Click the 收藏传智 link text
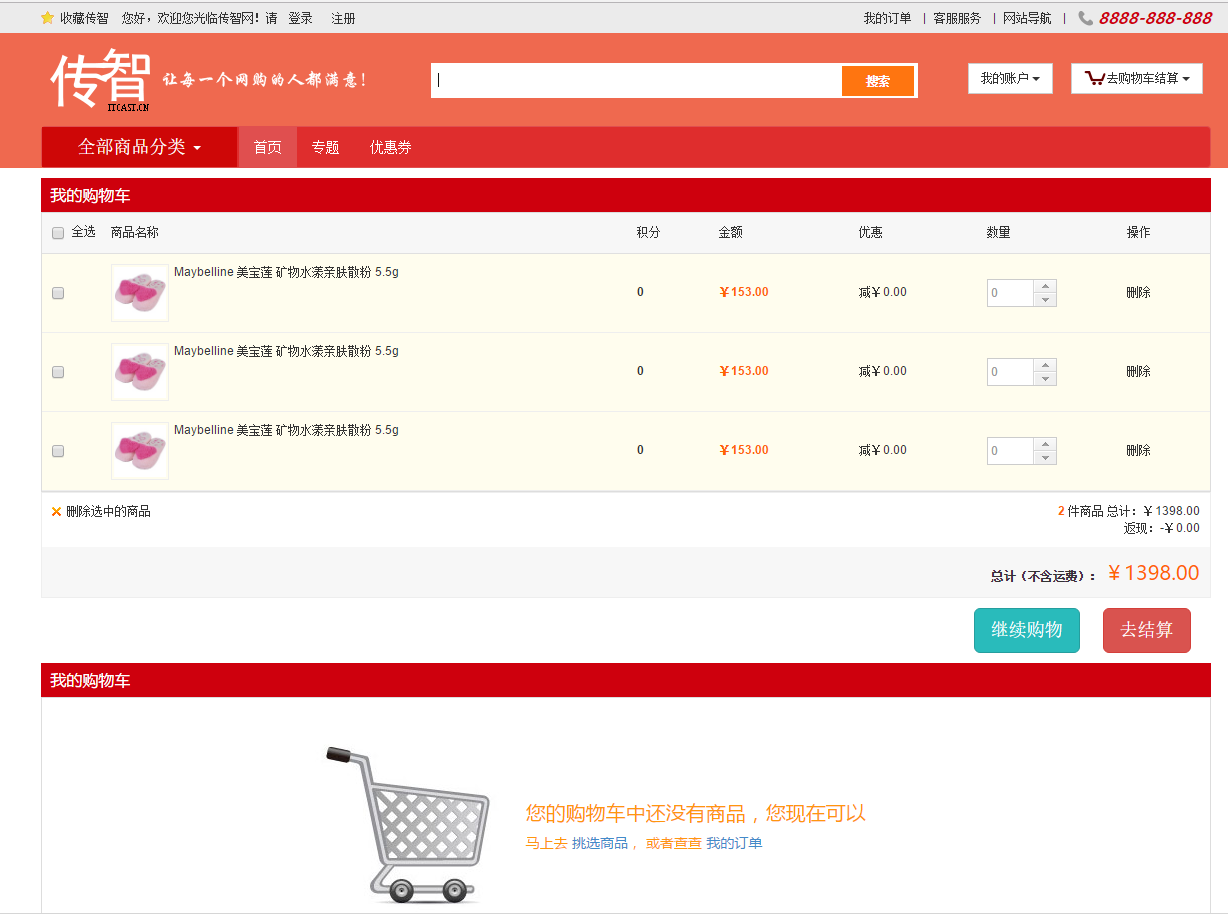 click(84, 18)
